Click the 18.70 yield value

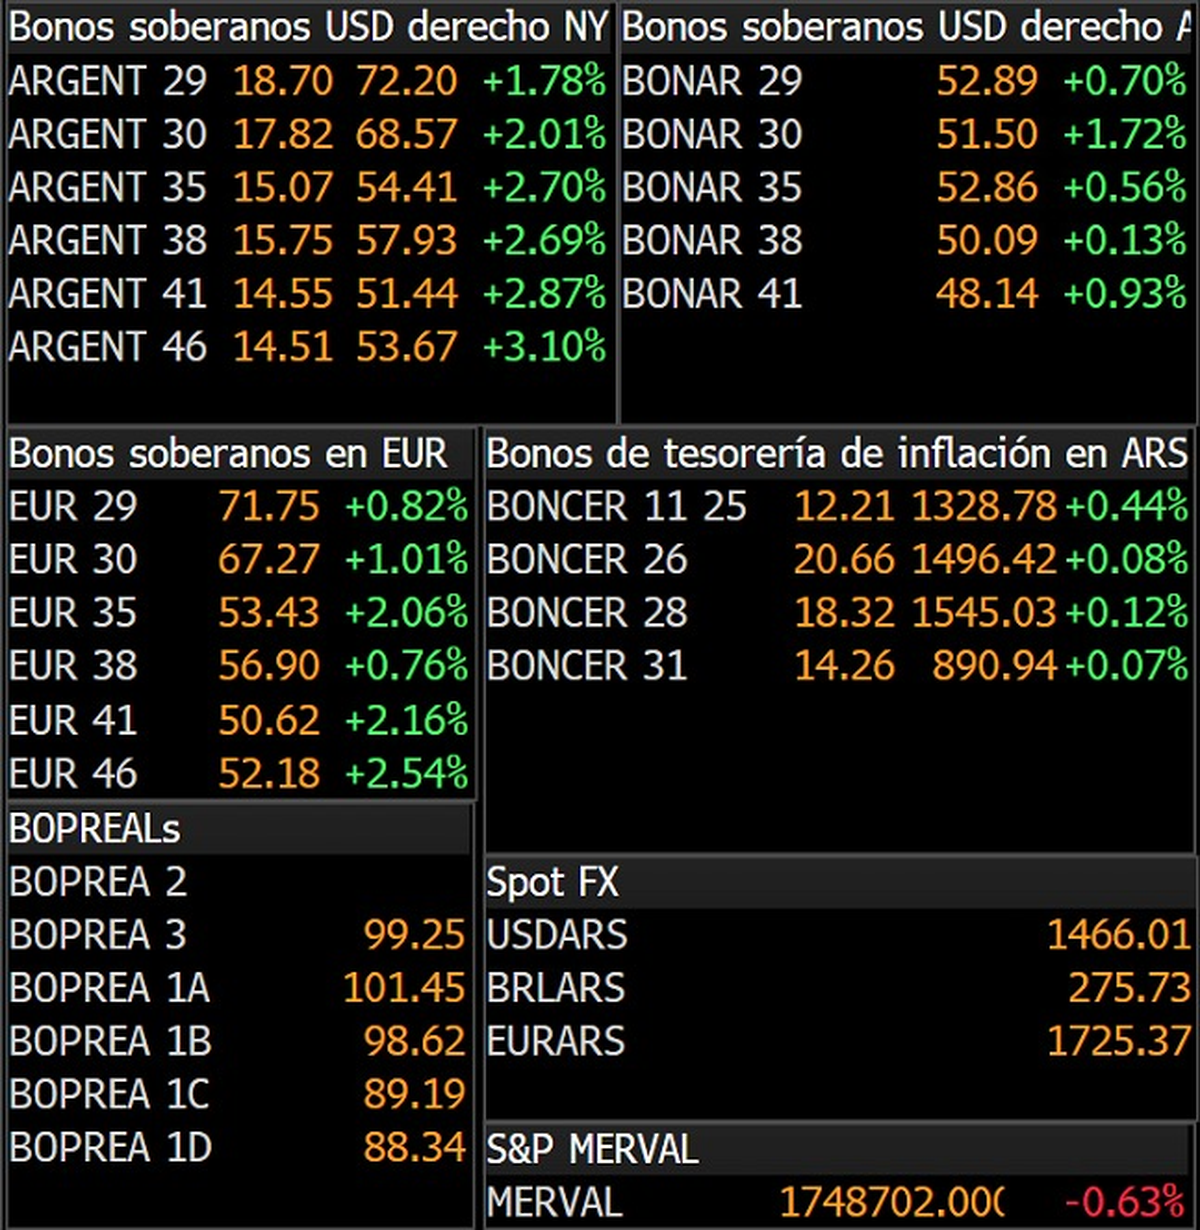click(283, 81)
